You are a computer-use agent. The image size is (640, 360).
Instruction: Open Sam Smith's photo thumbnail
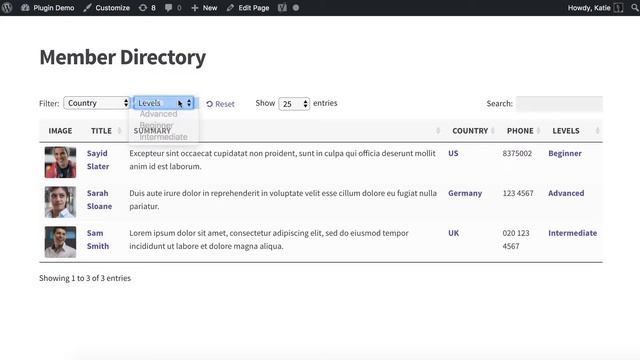[60, 242]
